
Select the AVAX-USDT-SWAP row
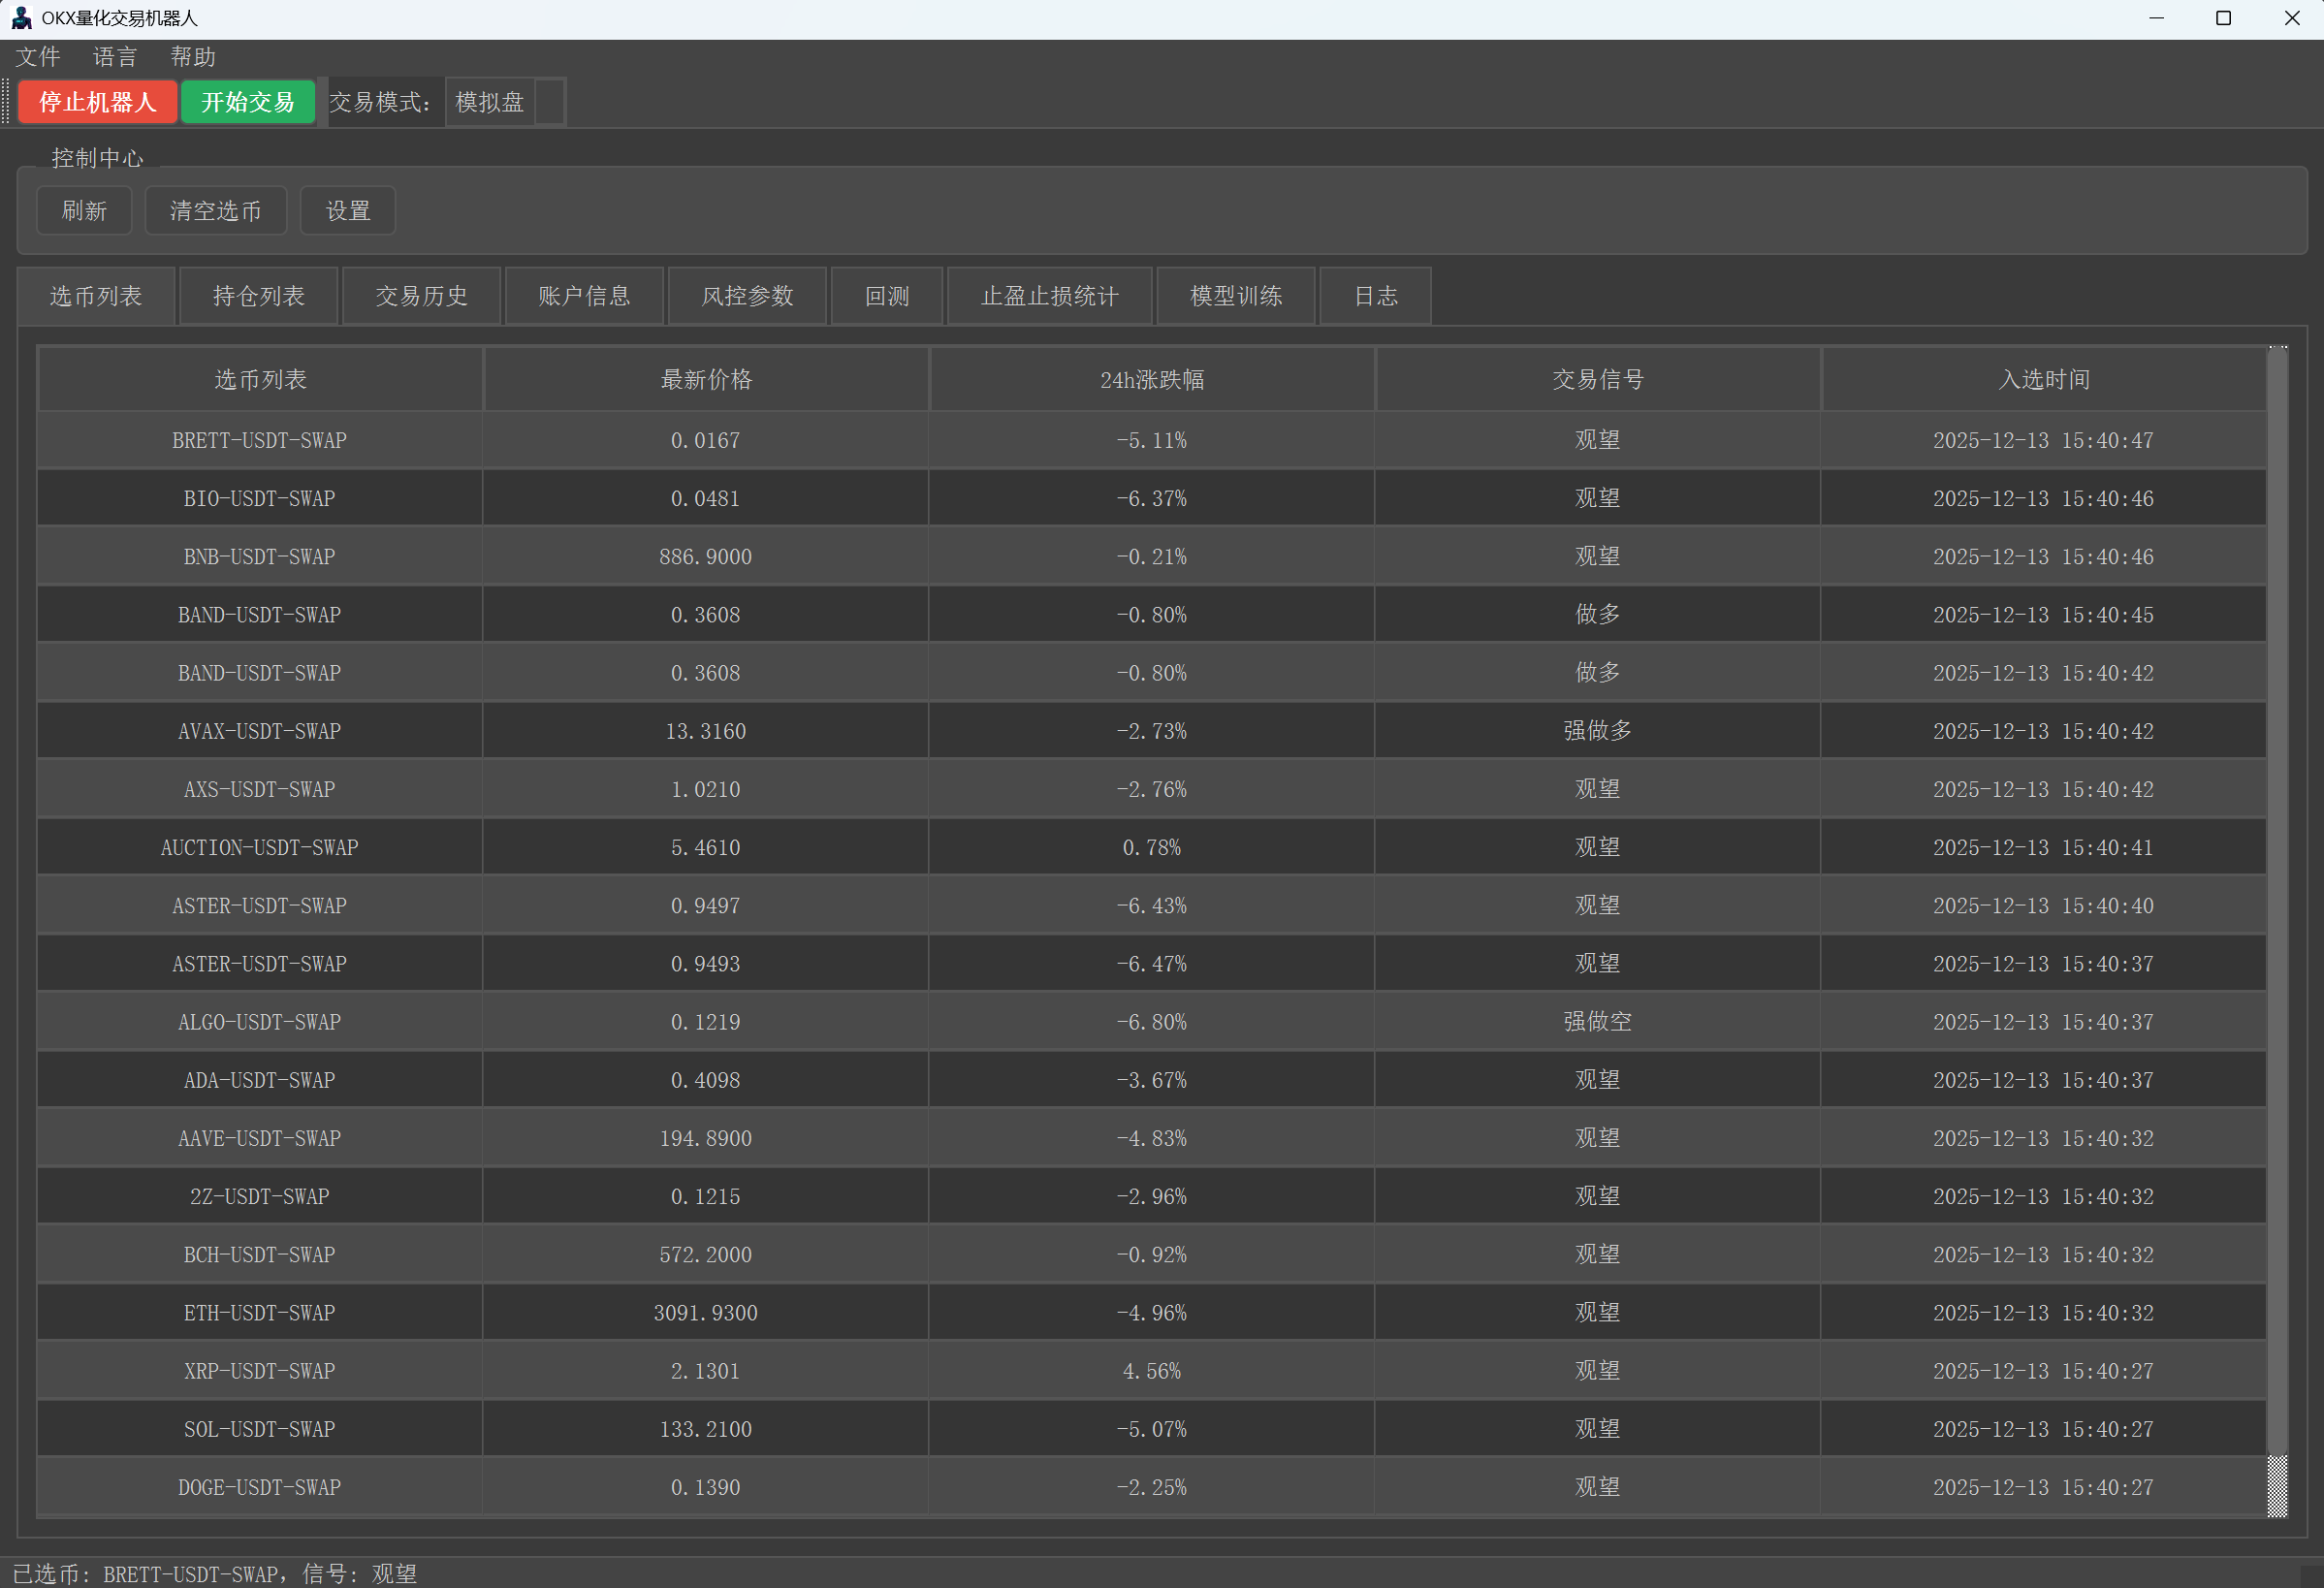(x=259, y=731)
